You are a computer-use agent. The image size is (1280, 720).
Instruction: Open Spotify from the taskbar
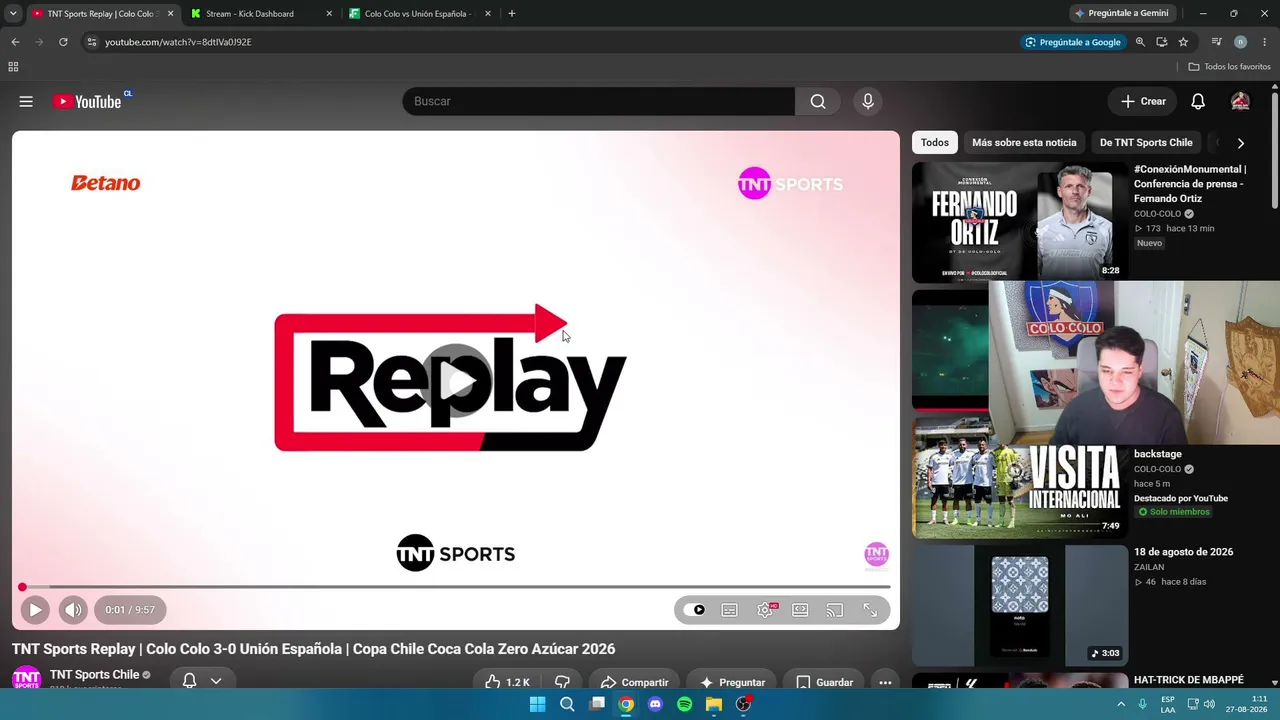[x=684, y=704]
